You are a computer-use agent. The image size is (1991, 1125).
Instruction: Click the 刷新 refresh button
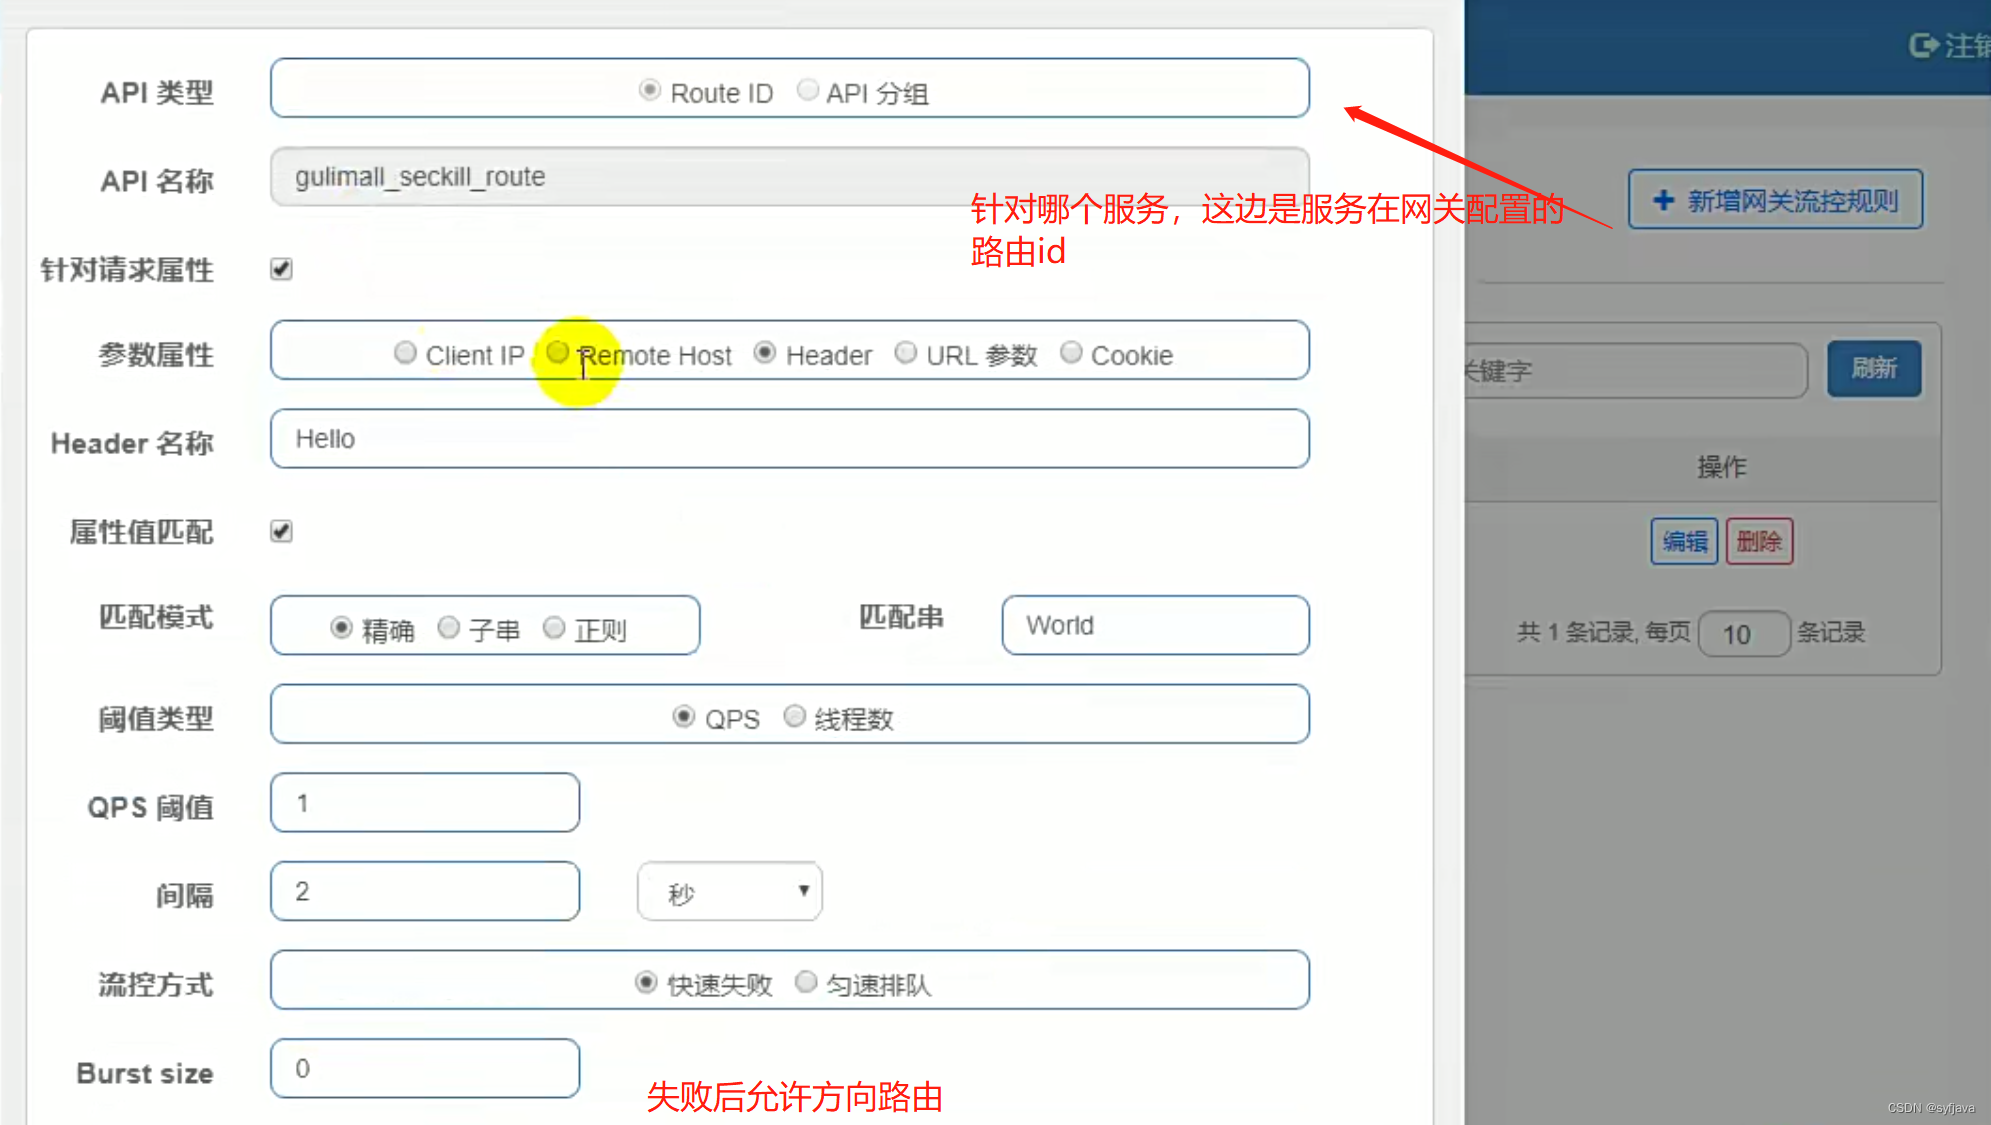click(1873, 369)
